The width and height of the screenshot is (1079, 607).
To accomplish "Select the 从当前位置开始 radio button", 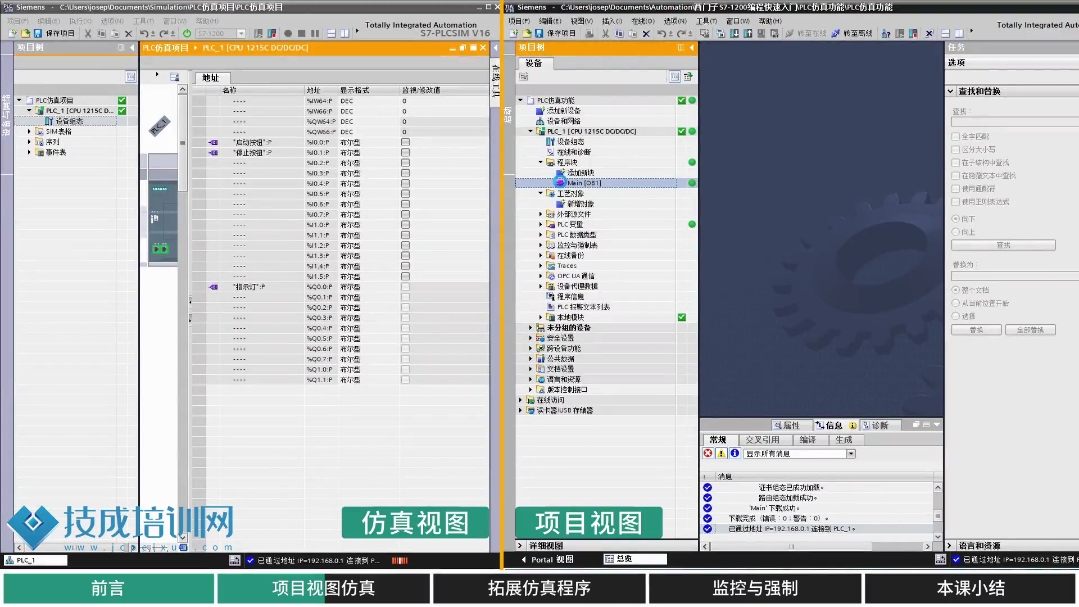I will click(x=955, y=303).
